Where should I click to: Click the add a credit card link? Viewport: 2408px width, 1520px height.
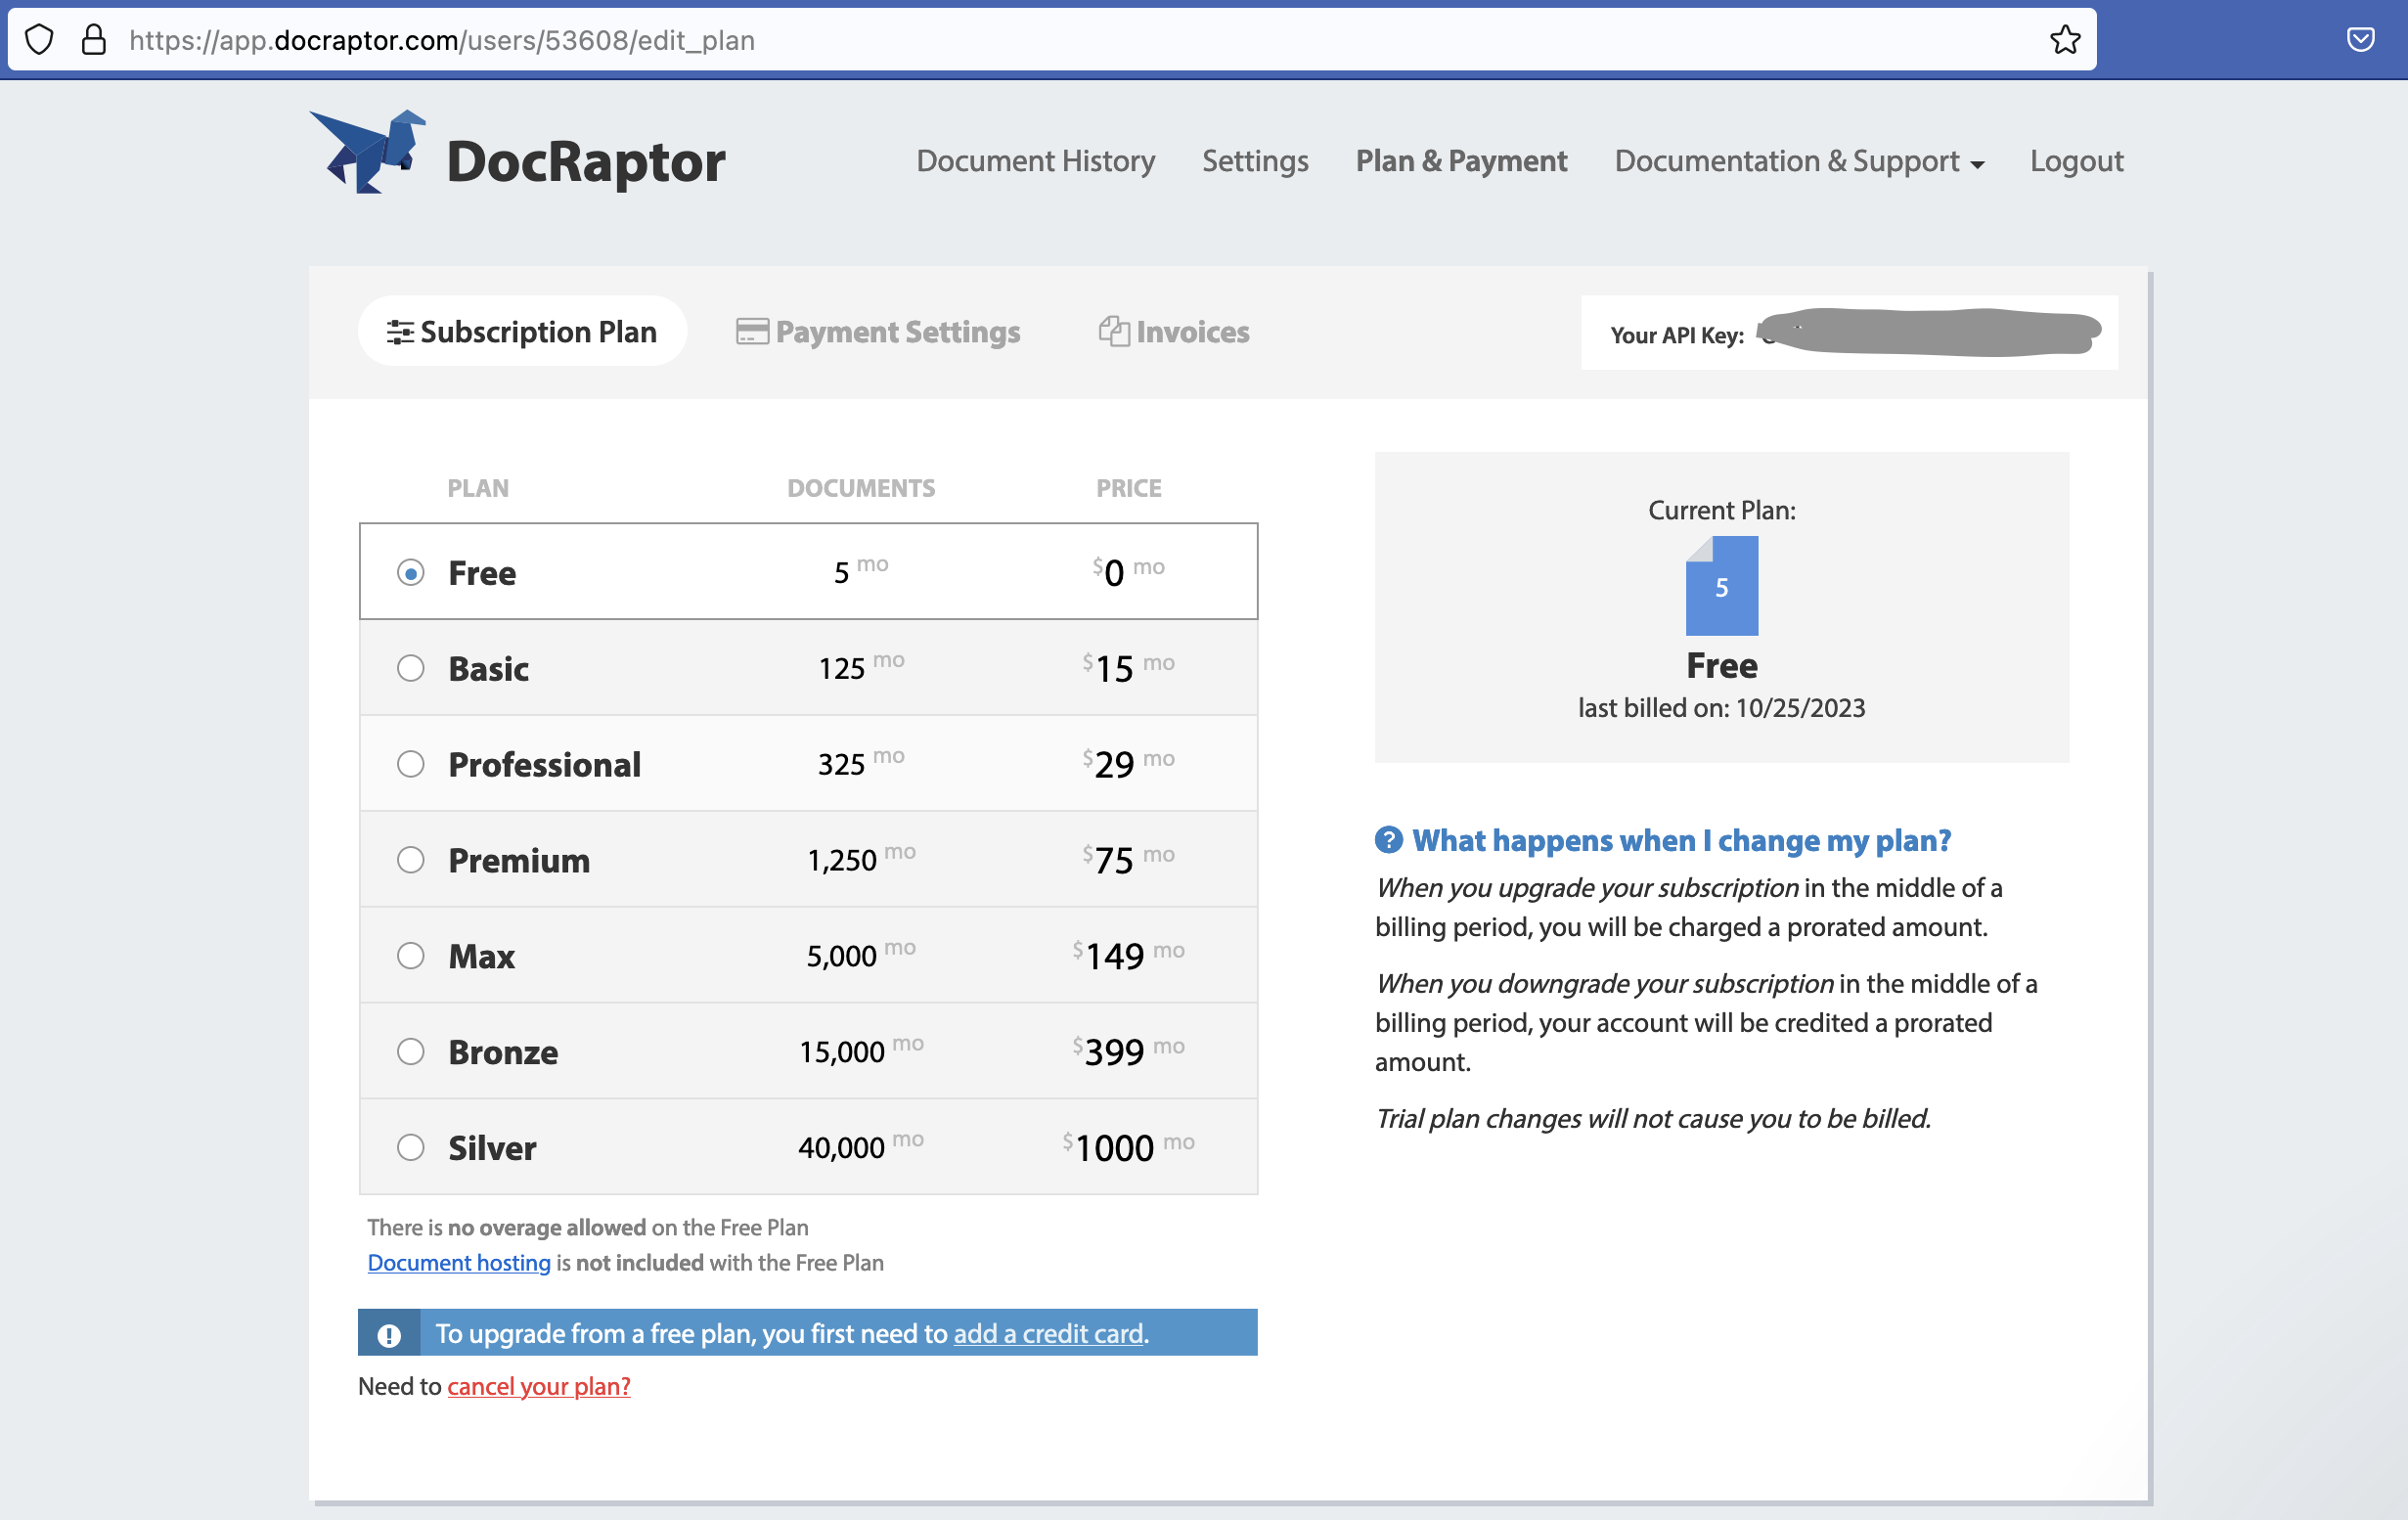coord(1048,1334)
